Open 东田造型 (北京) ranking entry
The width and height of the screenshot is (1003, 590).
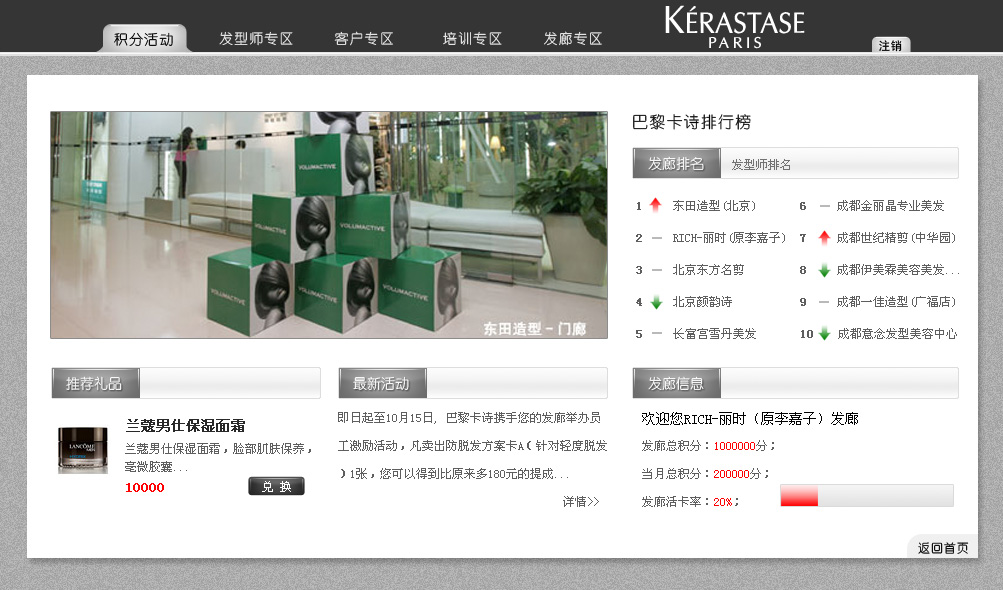click(x=714, y=206)
